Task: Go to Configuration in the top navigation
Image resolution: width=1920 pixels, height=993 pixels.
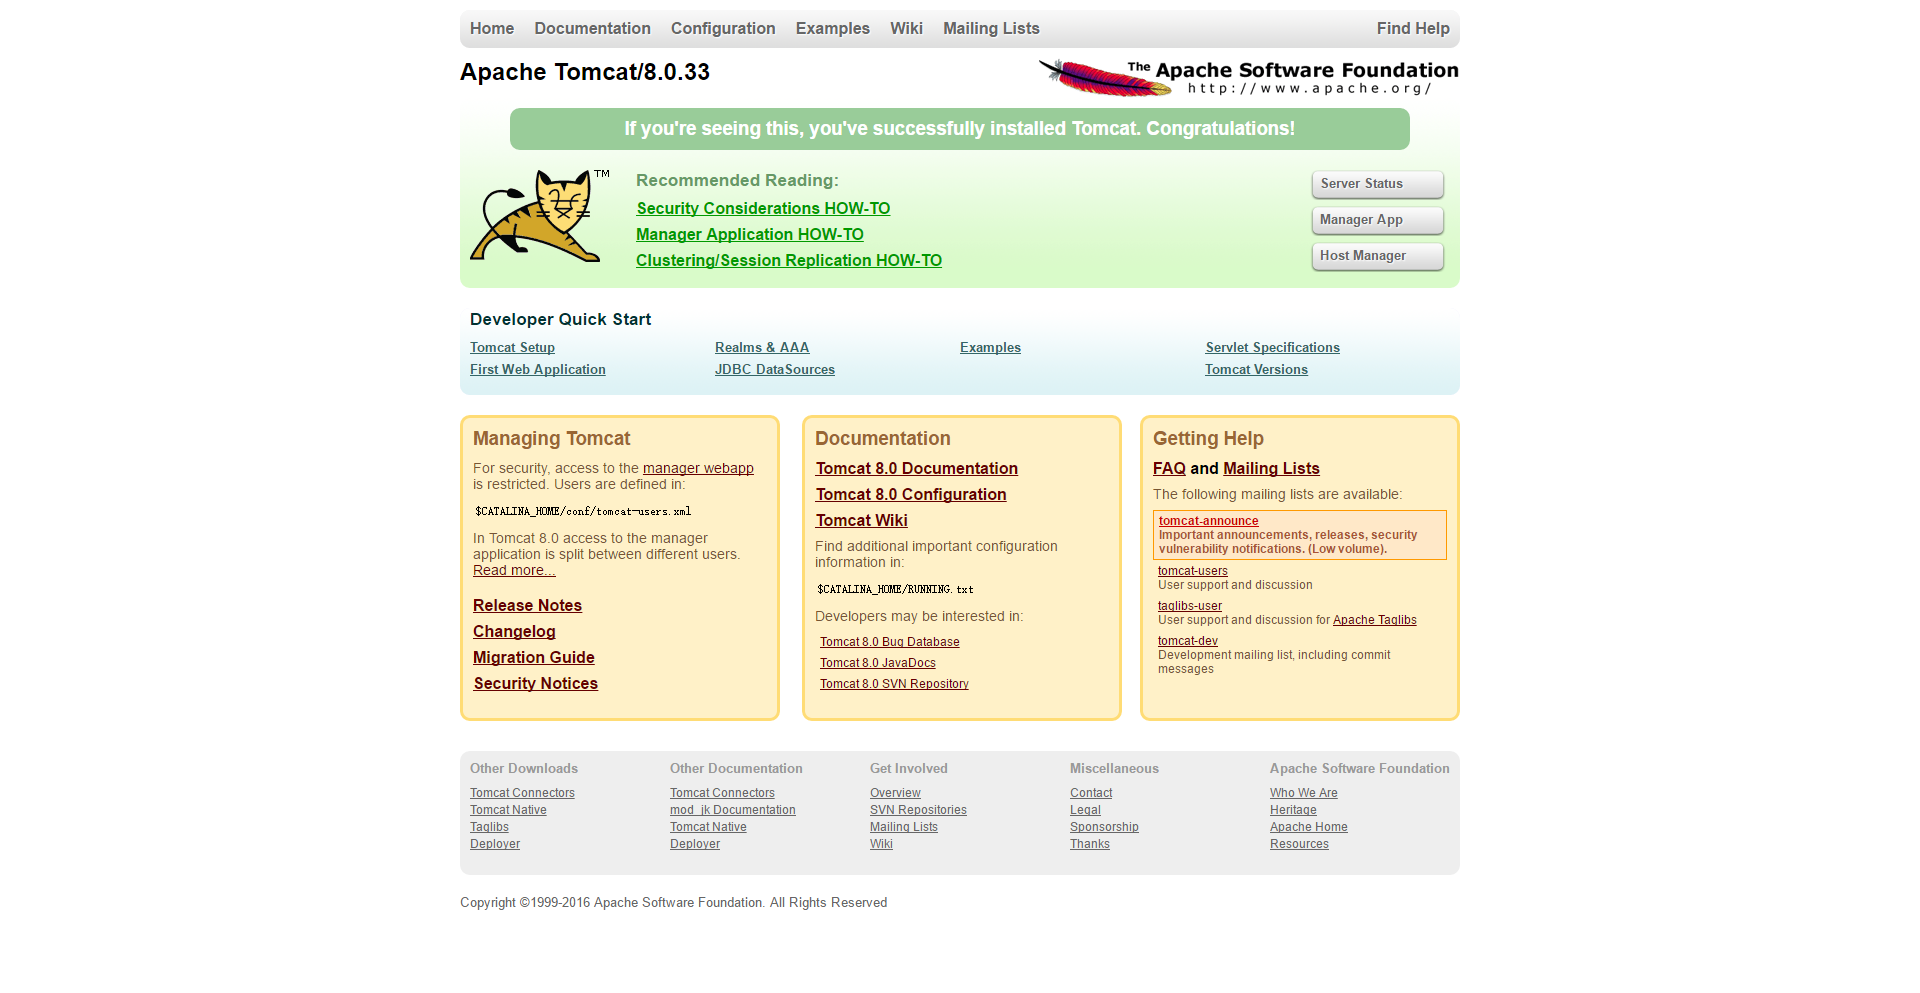Action: 723,29
